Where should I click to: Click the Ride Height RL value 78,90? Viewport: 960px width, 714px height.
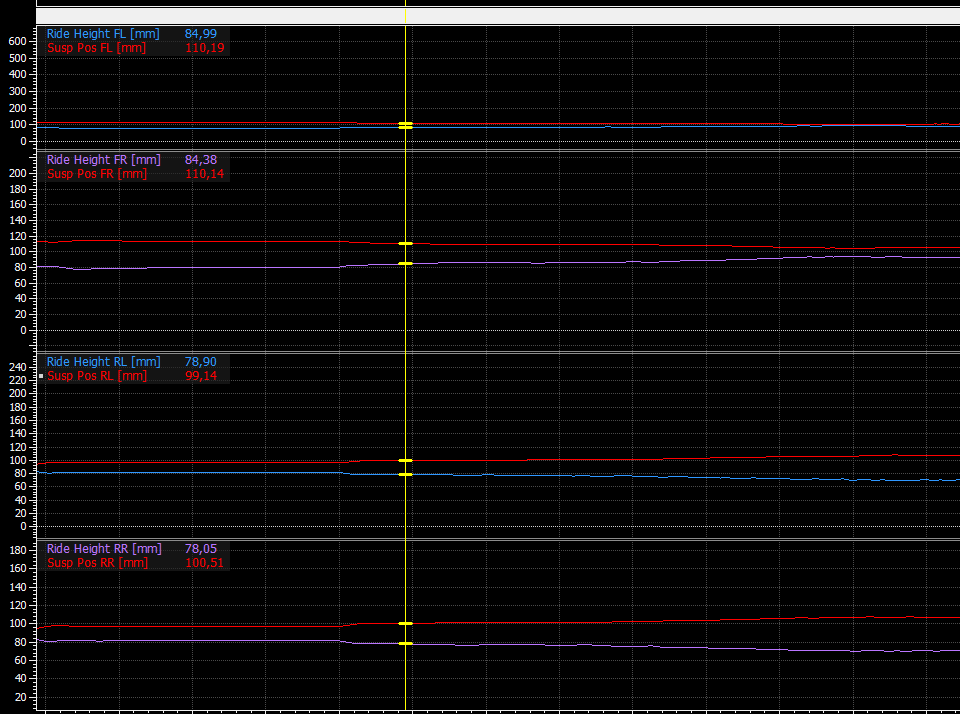[x=201, y=362]
